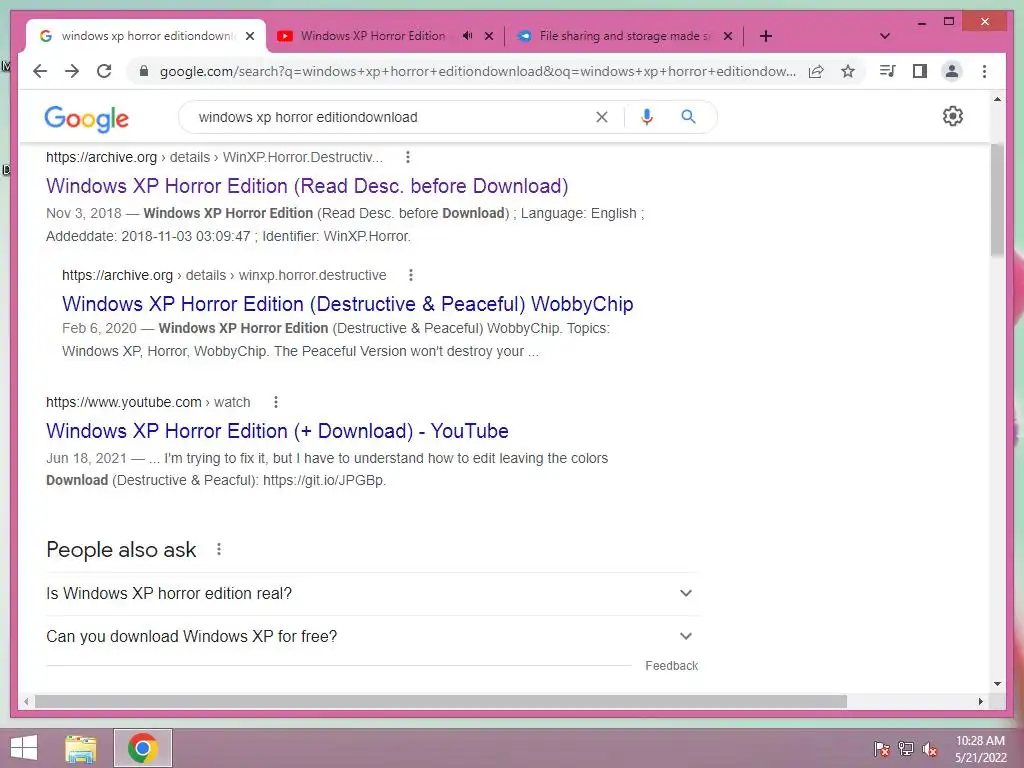
Task: Click archive.org WinXP.Horror.Destructiv breadcrumb
Action: click(x=214, y=157)
